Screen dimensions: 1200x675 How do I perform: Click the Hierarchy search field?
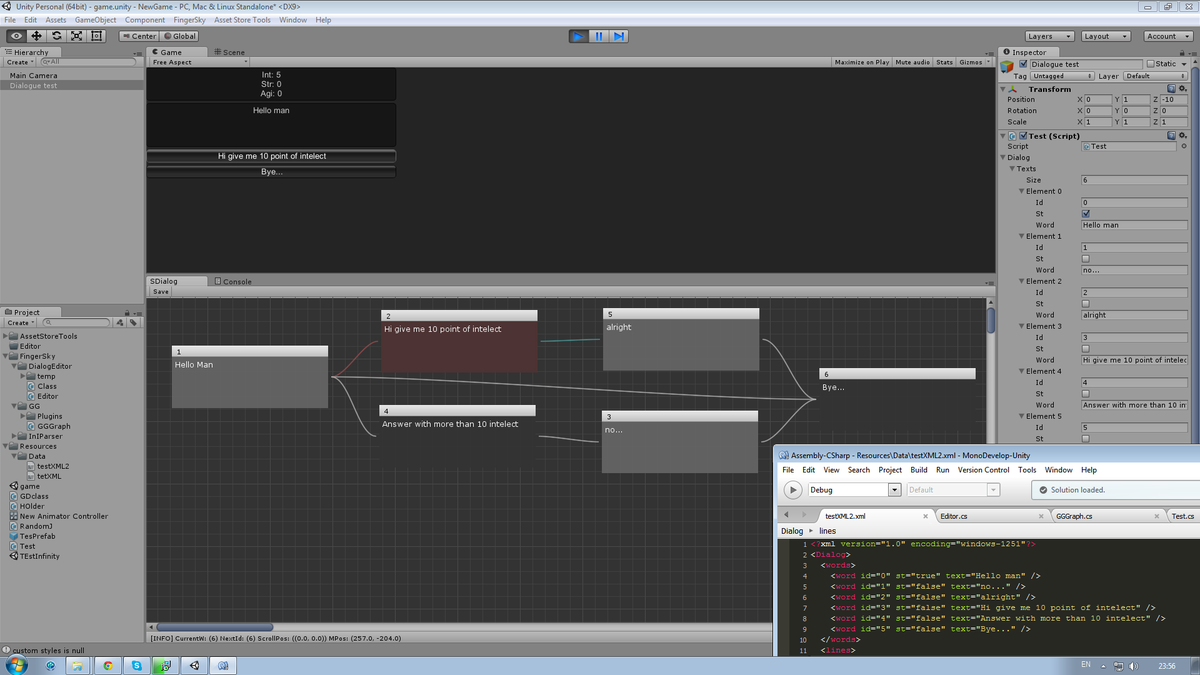tap(86, 62)
